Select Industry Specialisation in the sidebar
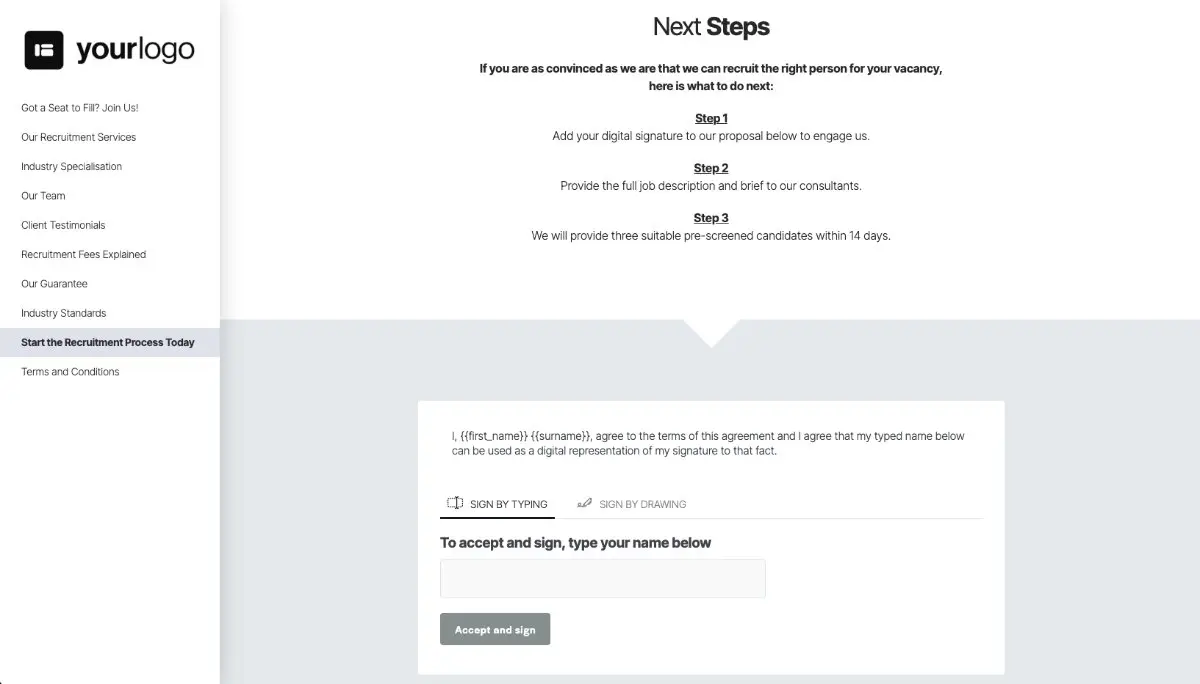This screenshot has width=1200, height=684. [70, 166]
